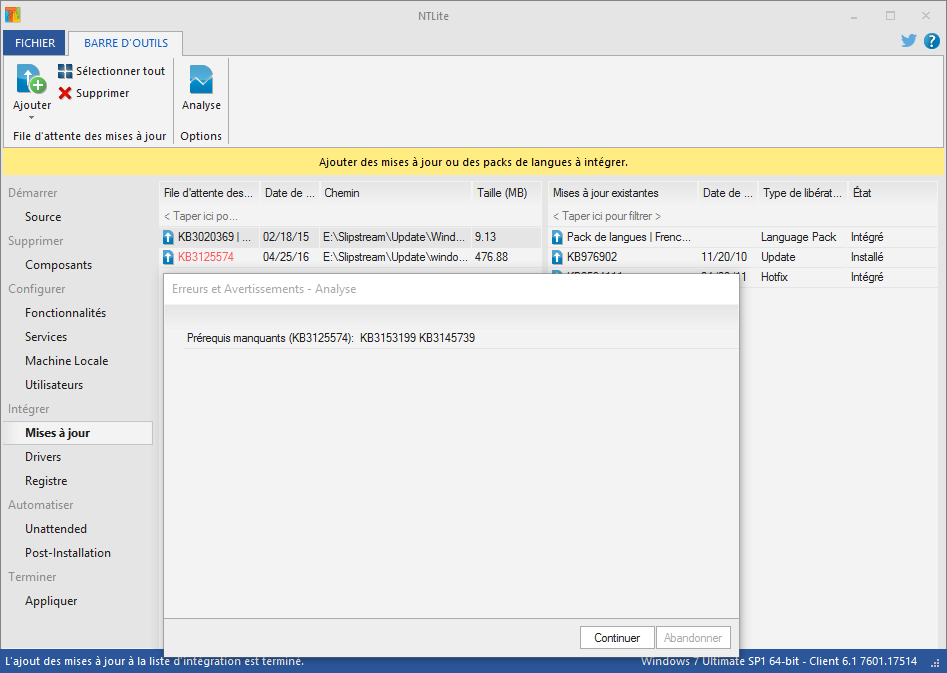Sort by Chemin column header
This screenshot has height=673, width=947.
tap(396, 193)
